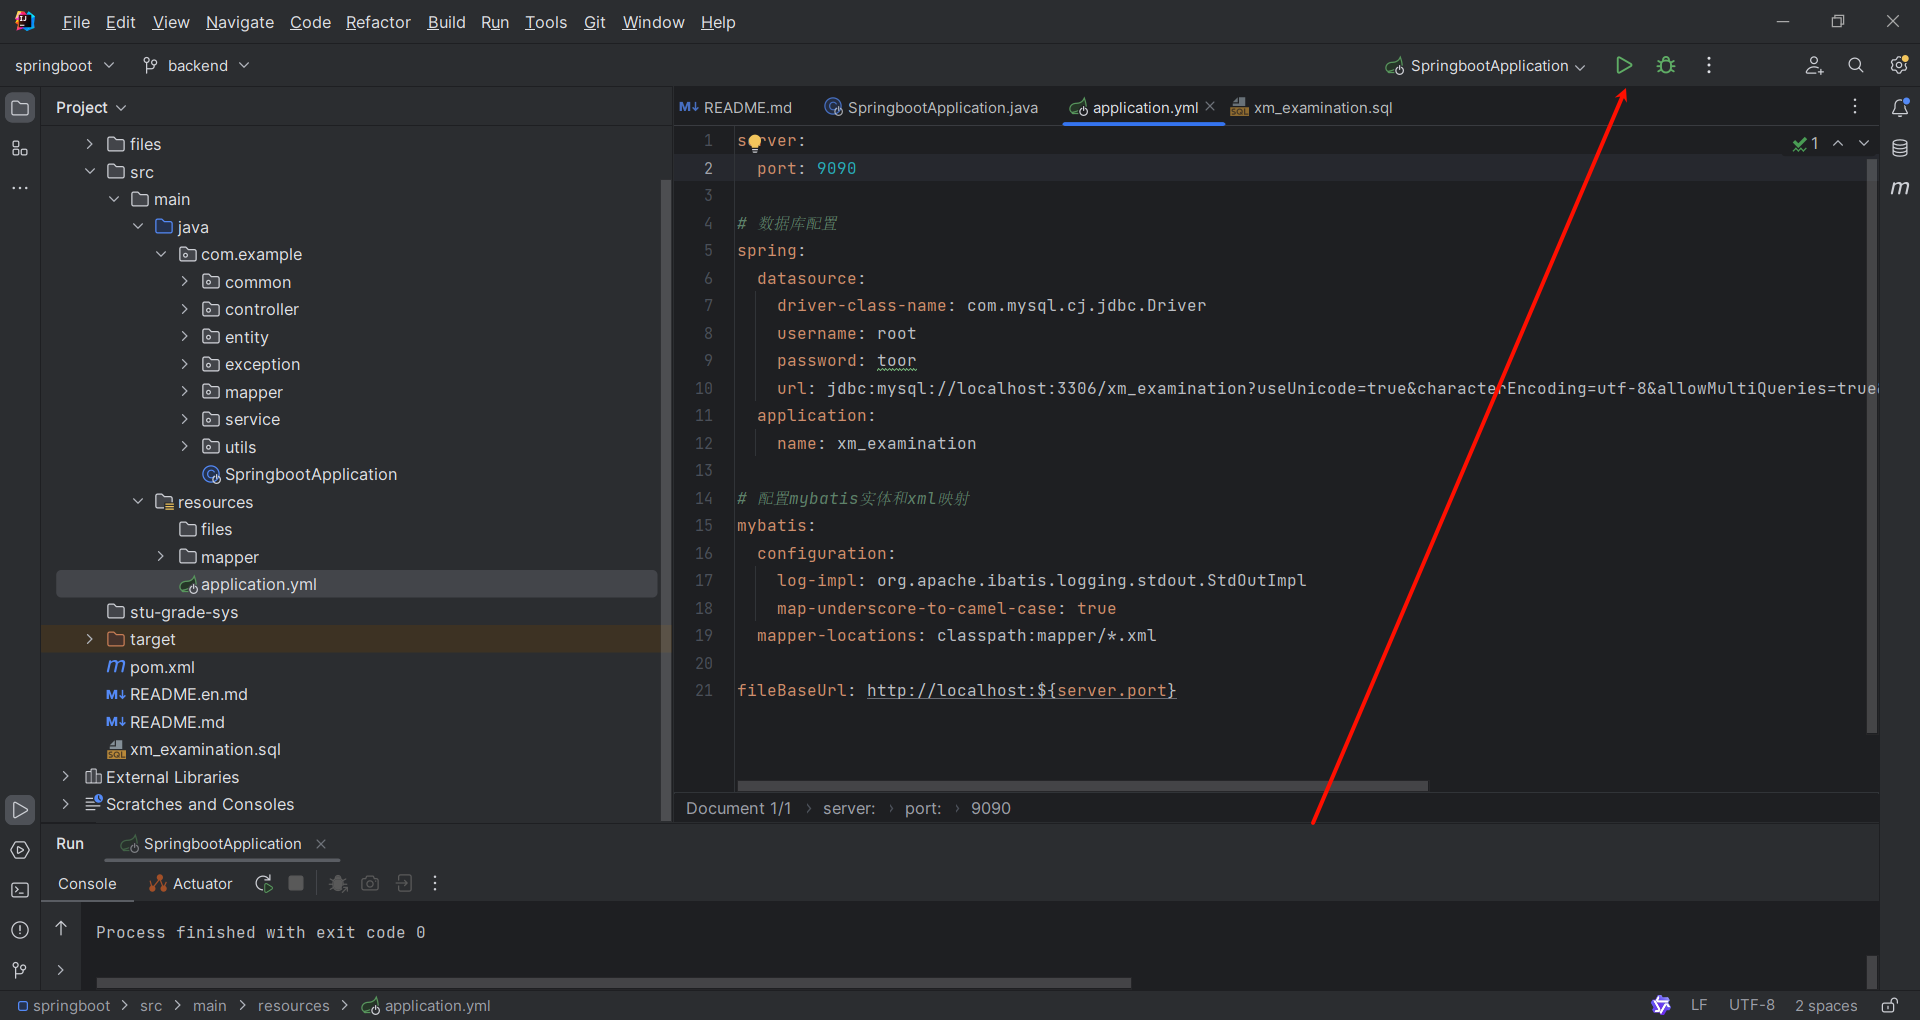1920x1020 pixels.
Task: Change indent setting 2 spaces
Action: (x=1826, y=1005)
